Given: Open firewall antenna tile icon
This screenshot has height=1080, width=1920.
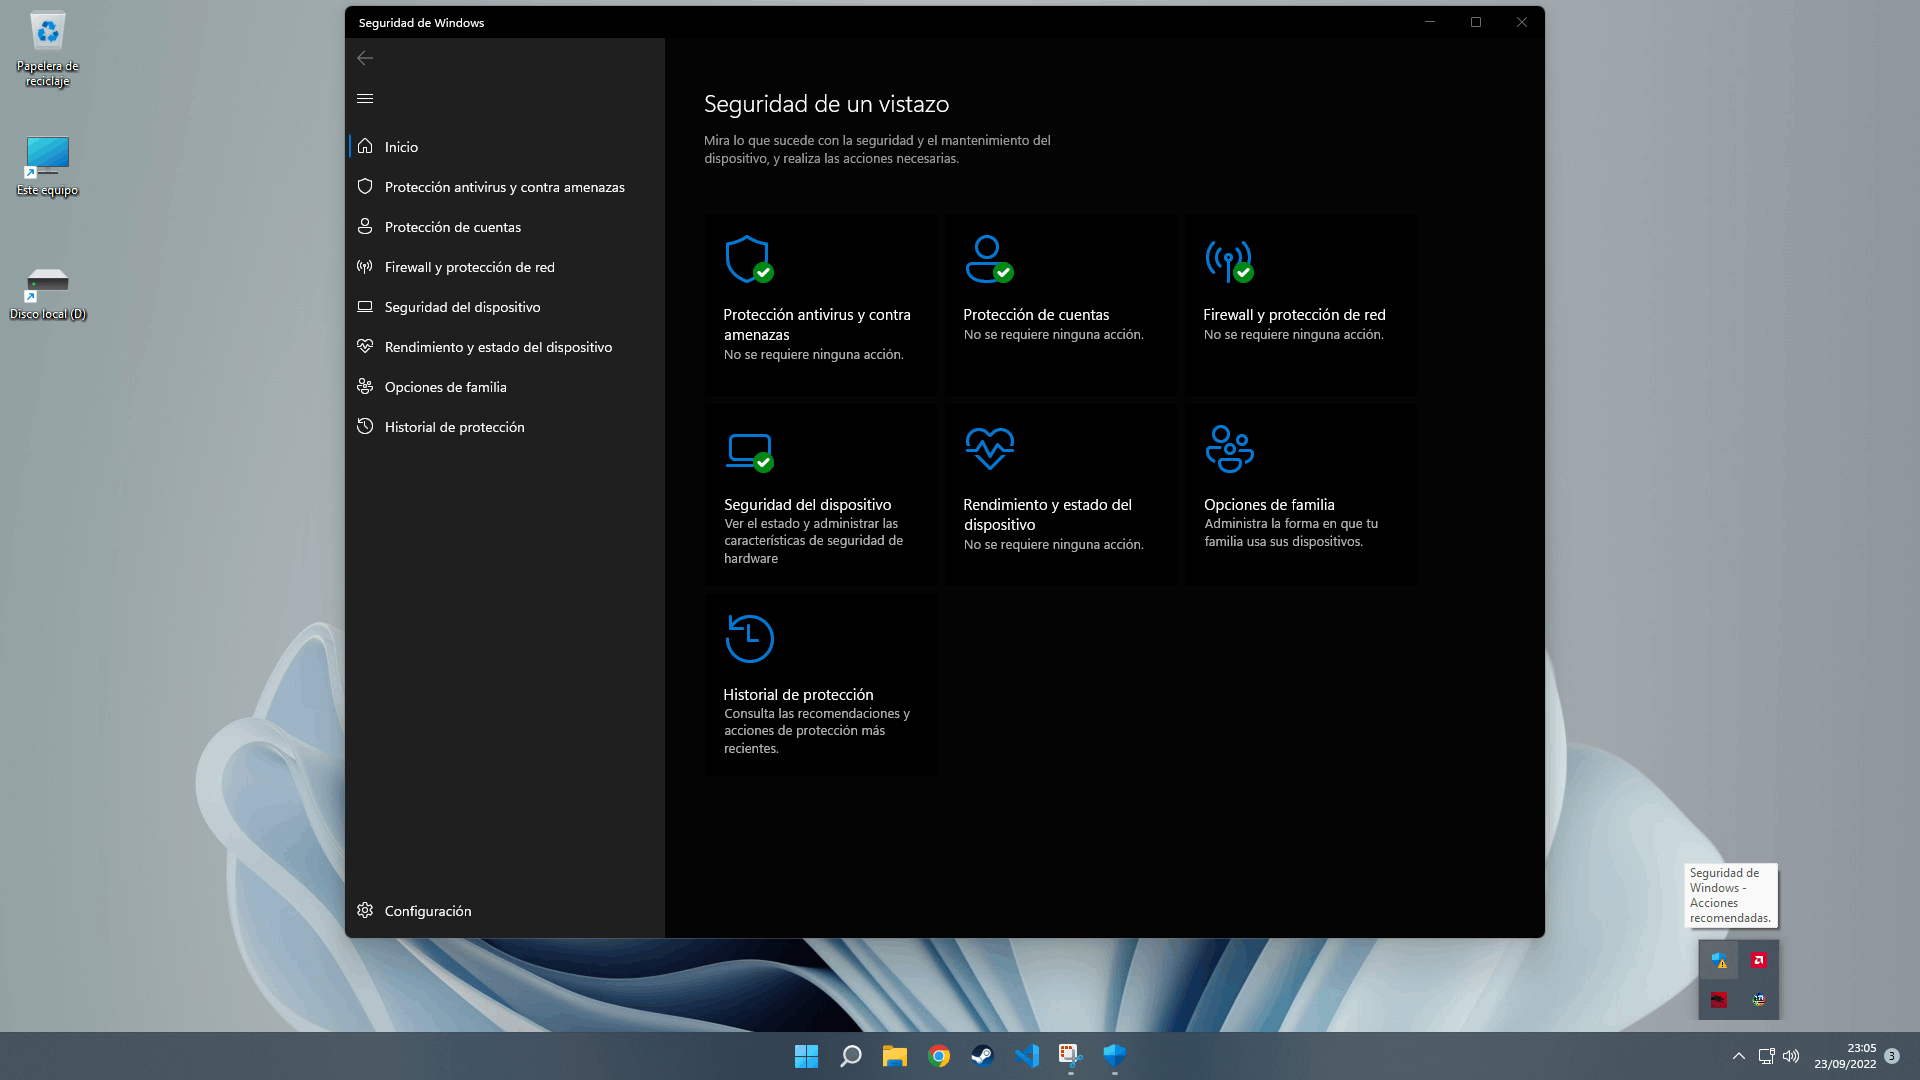Looking at the screenshot, I should click(x=1229, y=260).
